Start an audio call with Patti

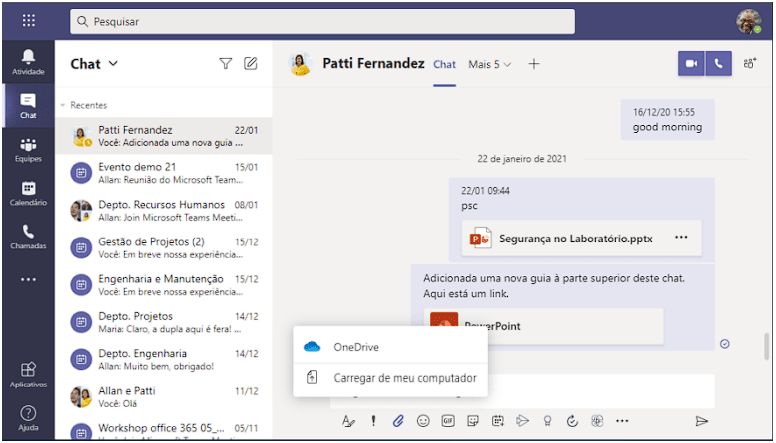pos(719,63)
